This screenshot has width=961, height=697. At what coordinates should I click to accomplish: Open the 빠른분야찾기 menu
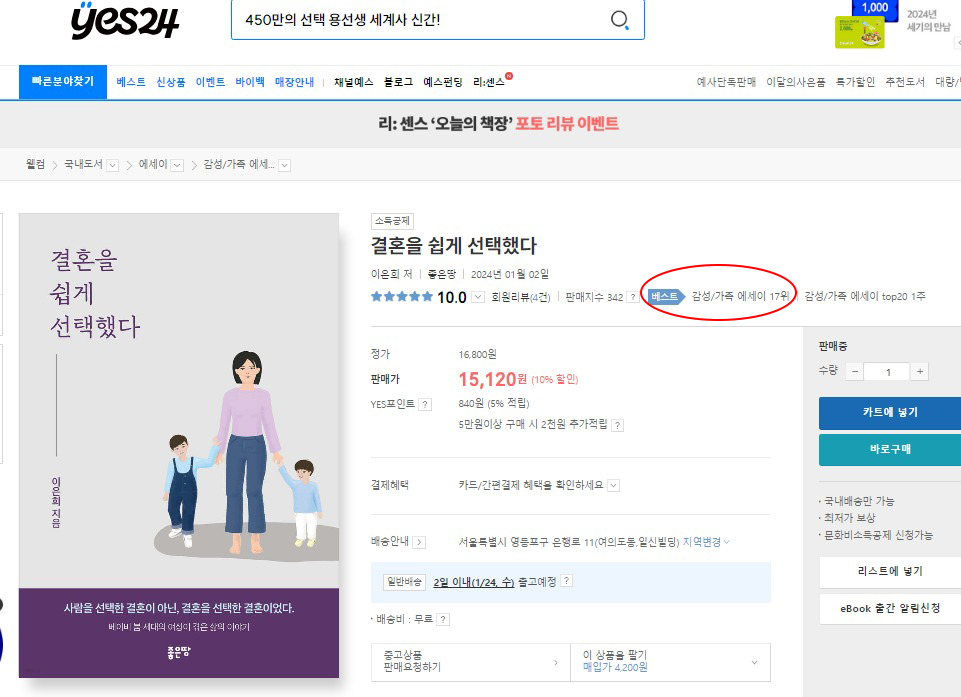[x=63, y=82]
